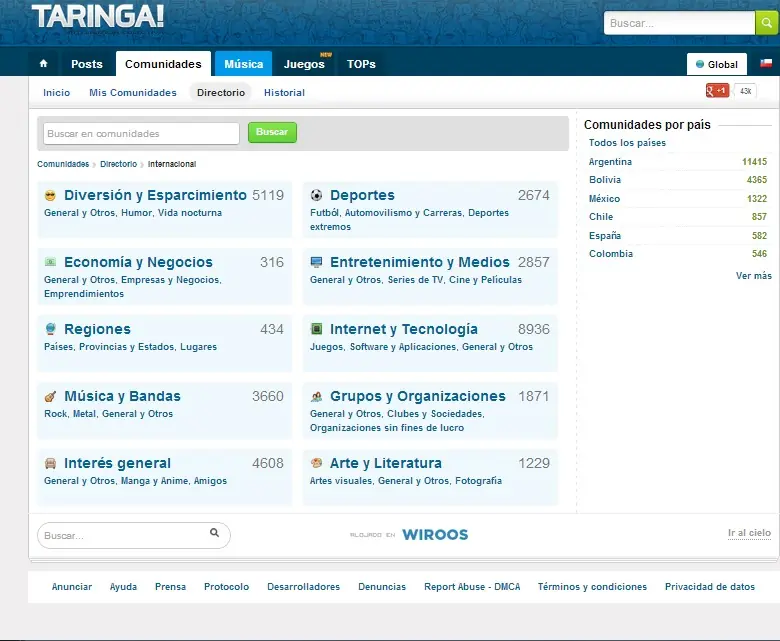Focus the Buscar en comunidades field

coord(141,134)
